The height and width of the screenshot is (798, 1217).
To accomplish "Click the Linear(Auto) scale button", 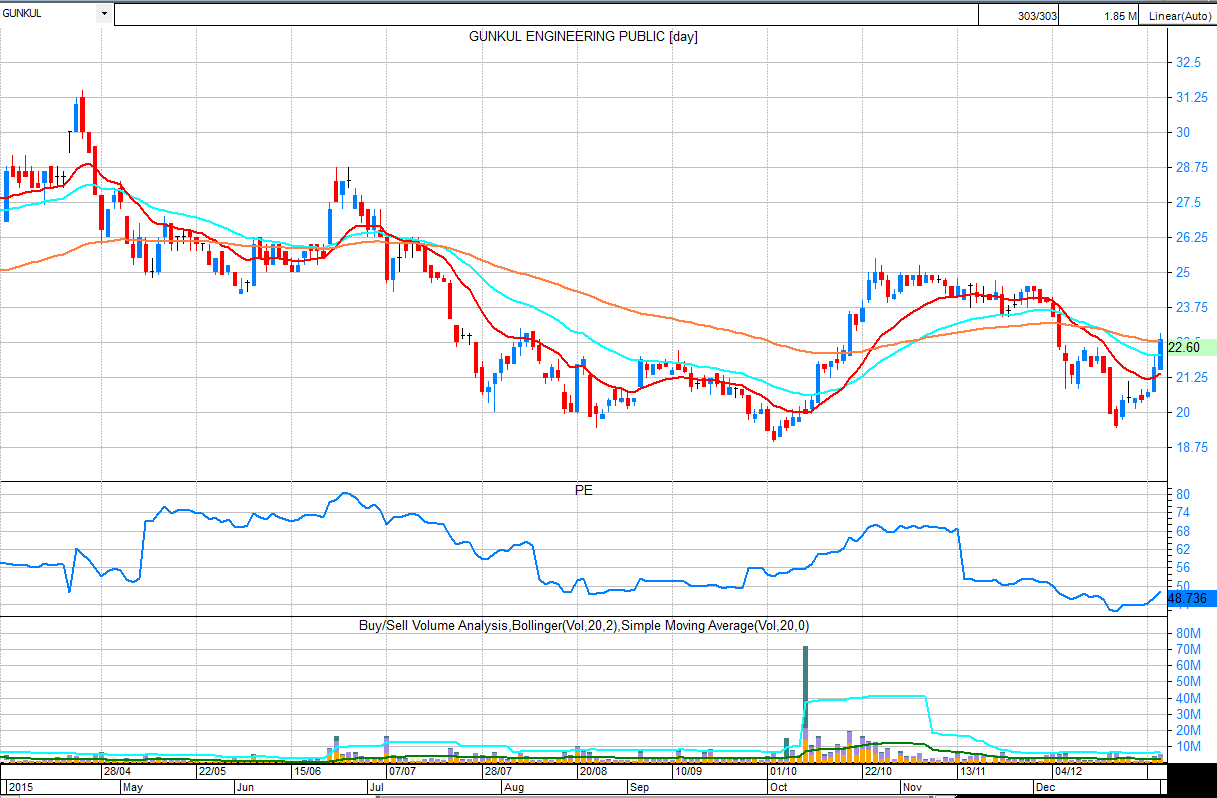I will pos(1180,15).
